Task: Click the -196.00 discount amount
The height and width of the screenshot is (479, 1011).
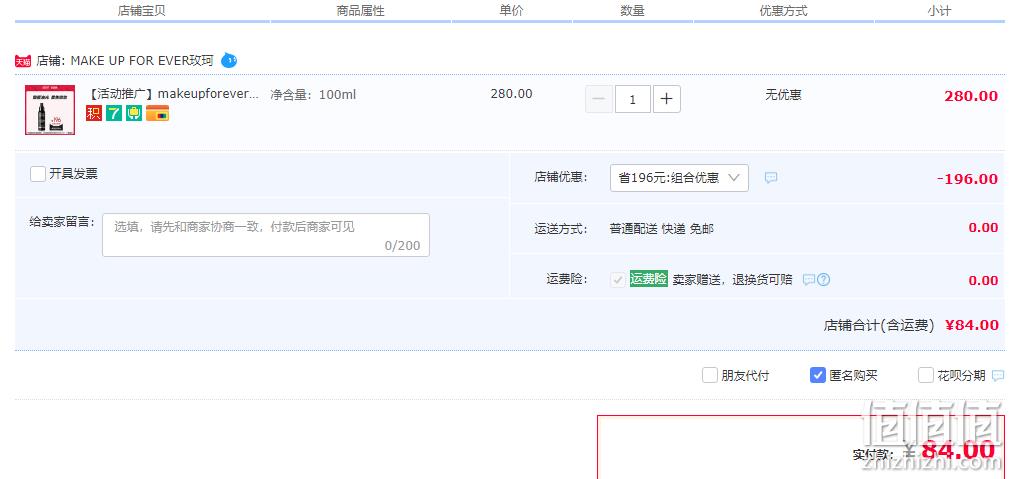Action: pos(967,179)
